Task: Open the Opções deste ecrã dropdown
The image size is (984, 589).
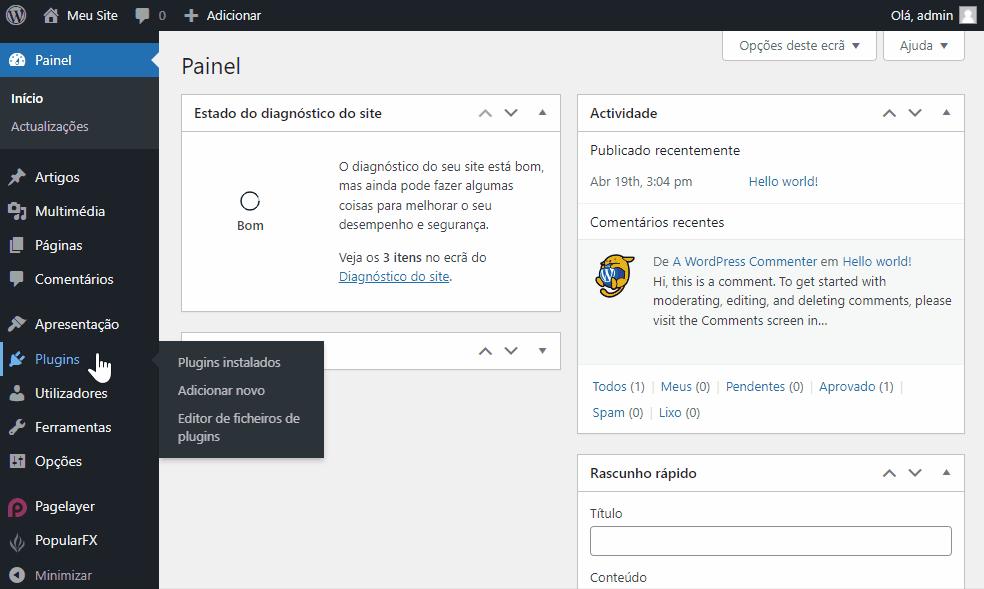Action: tap(799, 46)
